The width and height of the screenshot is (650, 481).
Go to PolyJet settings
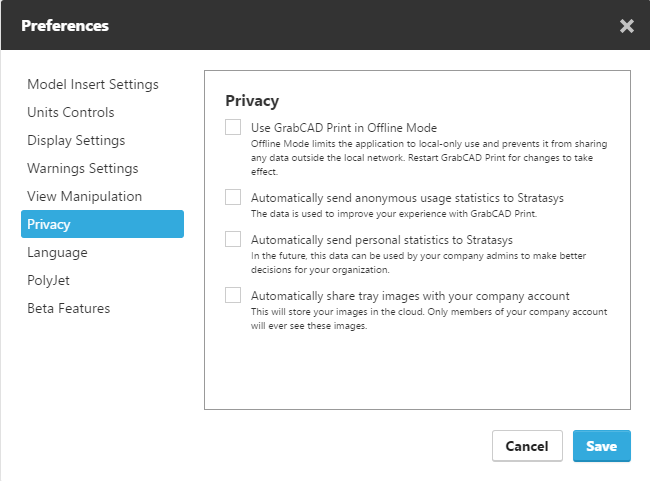point(48,280)
